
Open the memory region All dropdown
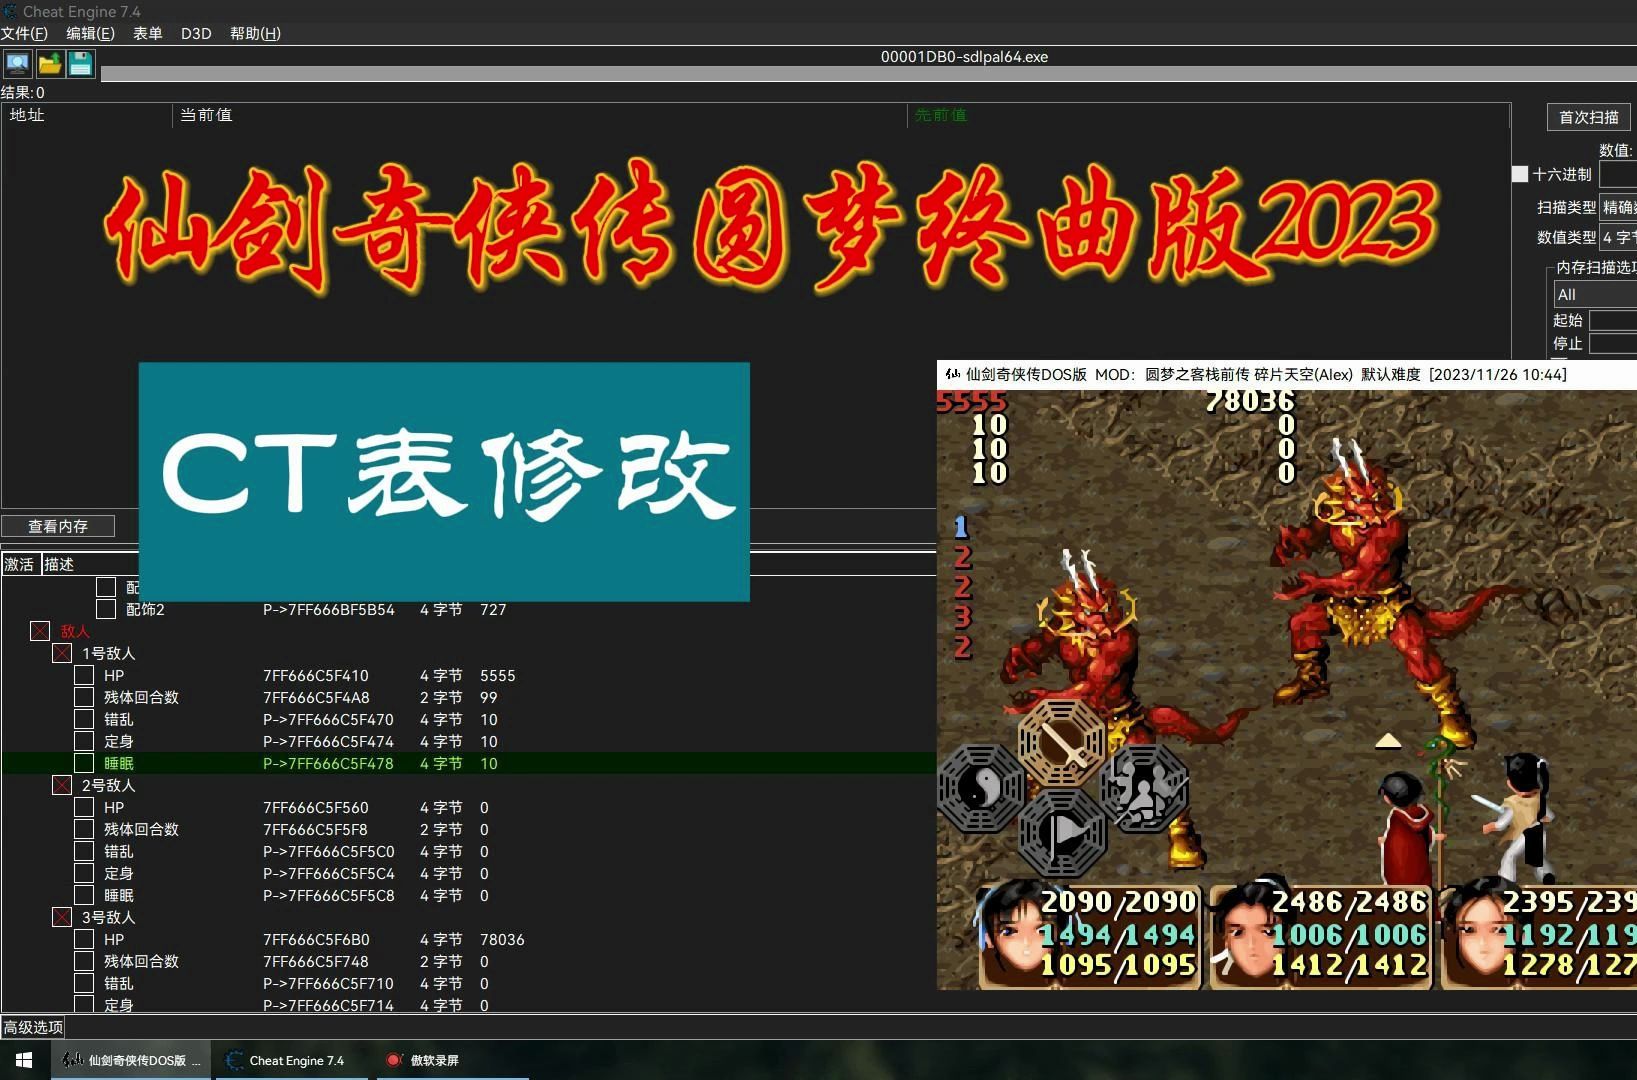(1595, 294)
